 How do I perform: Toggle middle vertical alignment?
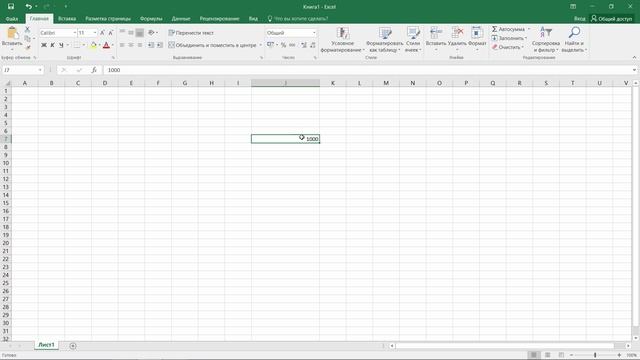click(x=131, y=33)
